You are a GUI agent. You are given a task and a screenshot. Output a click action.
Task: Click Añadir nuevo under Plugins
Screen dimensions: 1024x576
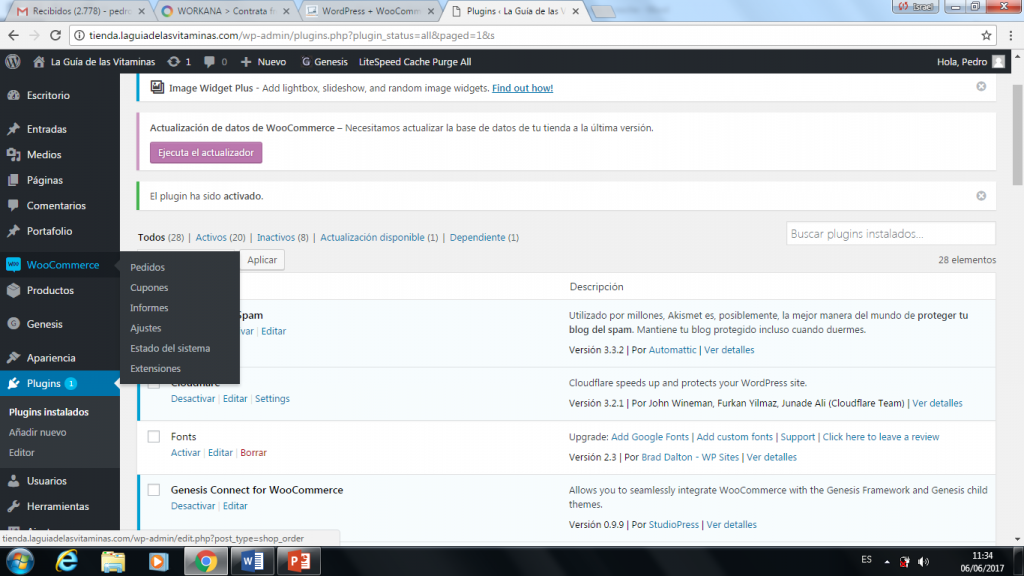tap(37, 432)
